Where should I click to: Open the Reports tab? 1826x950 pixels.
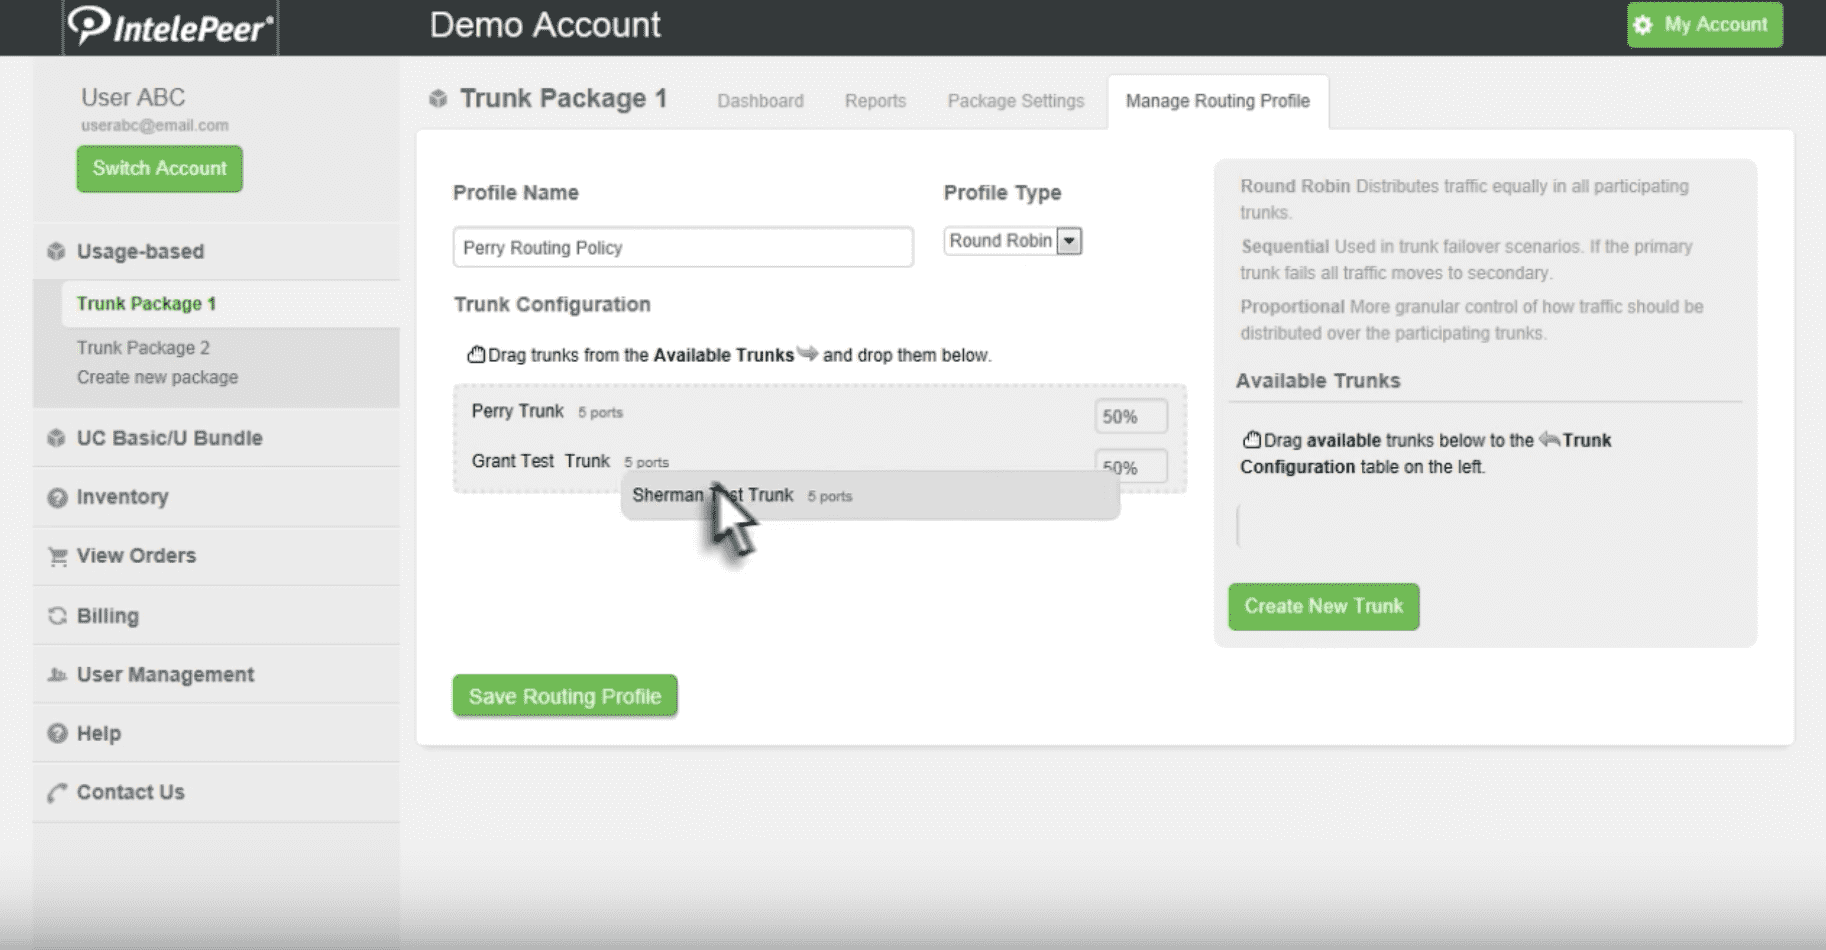(x=875, y=101)
